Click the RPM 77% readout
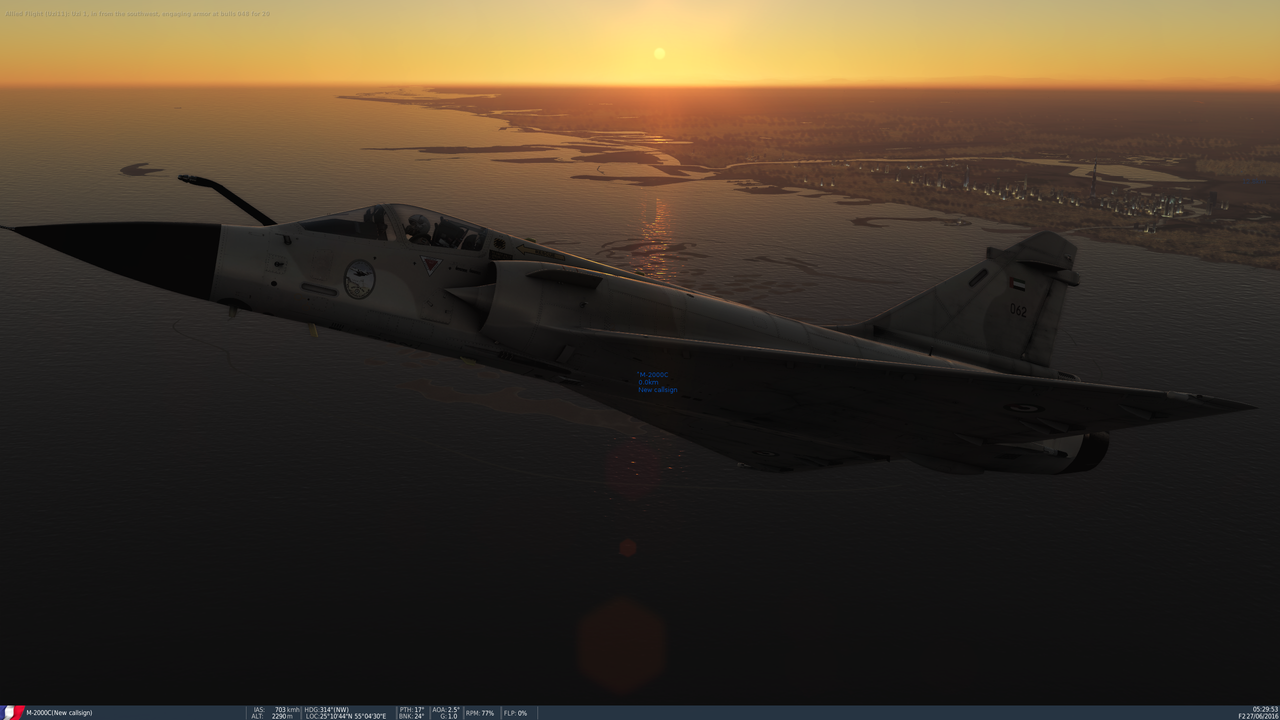Viewport: 1280px width, 720px height. [x=480, y=713]
